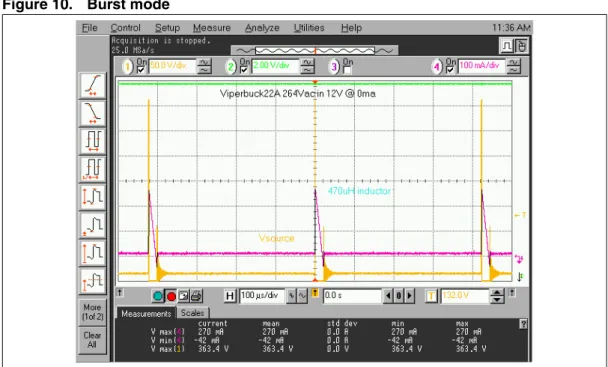Click the 0.0 s delay field
Viewport: 608px width, 367px height.
(x=352, y=296)
